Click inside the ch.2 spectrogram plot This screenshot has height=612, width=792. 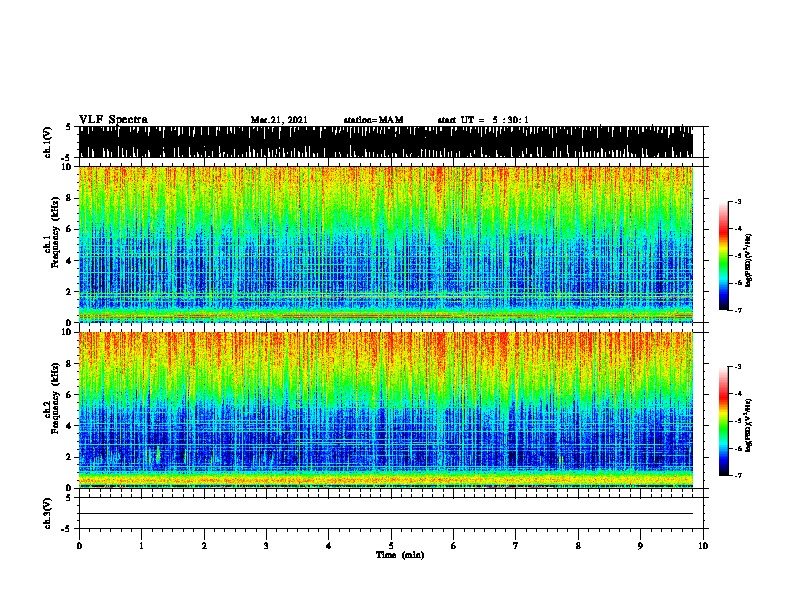click(386, 410)
